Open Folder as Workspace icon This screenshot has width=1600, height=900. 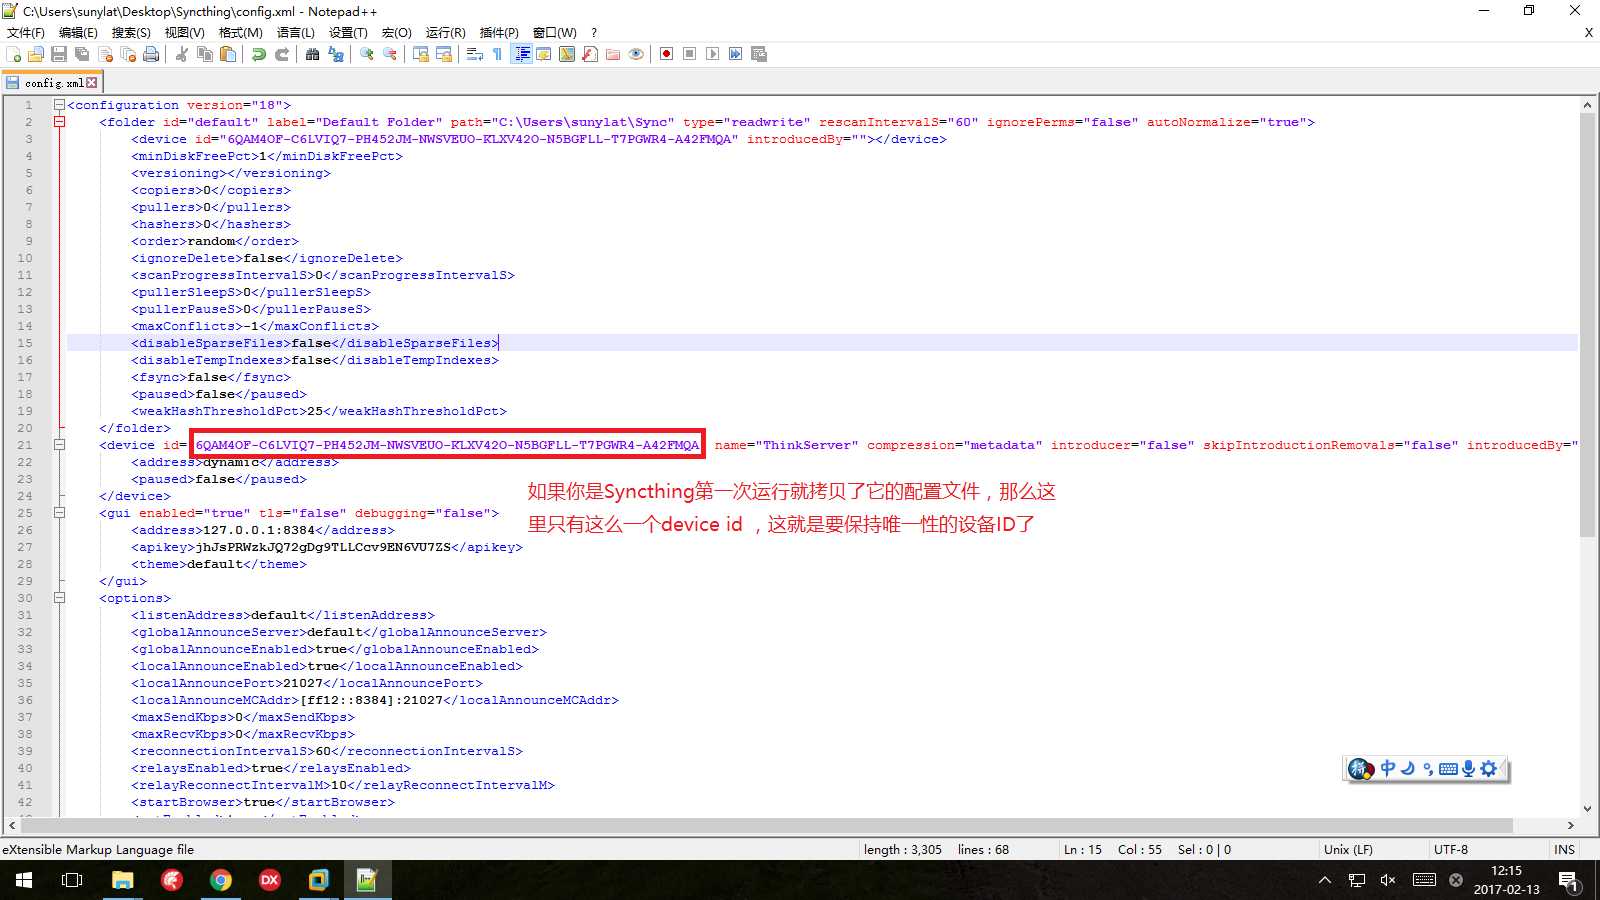[613, 54]
